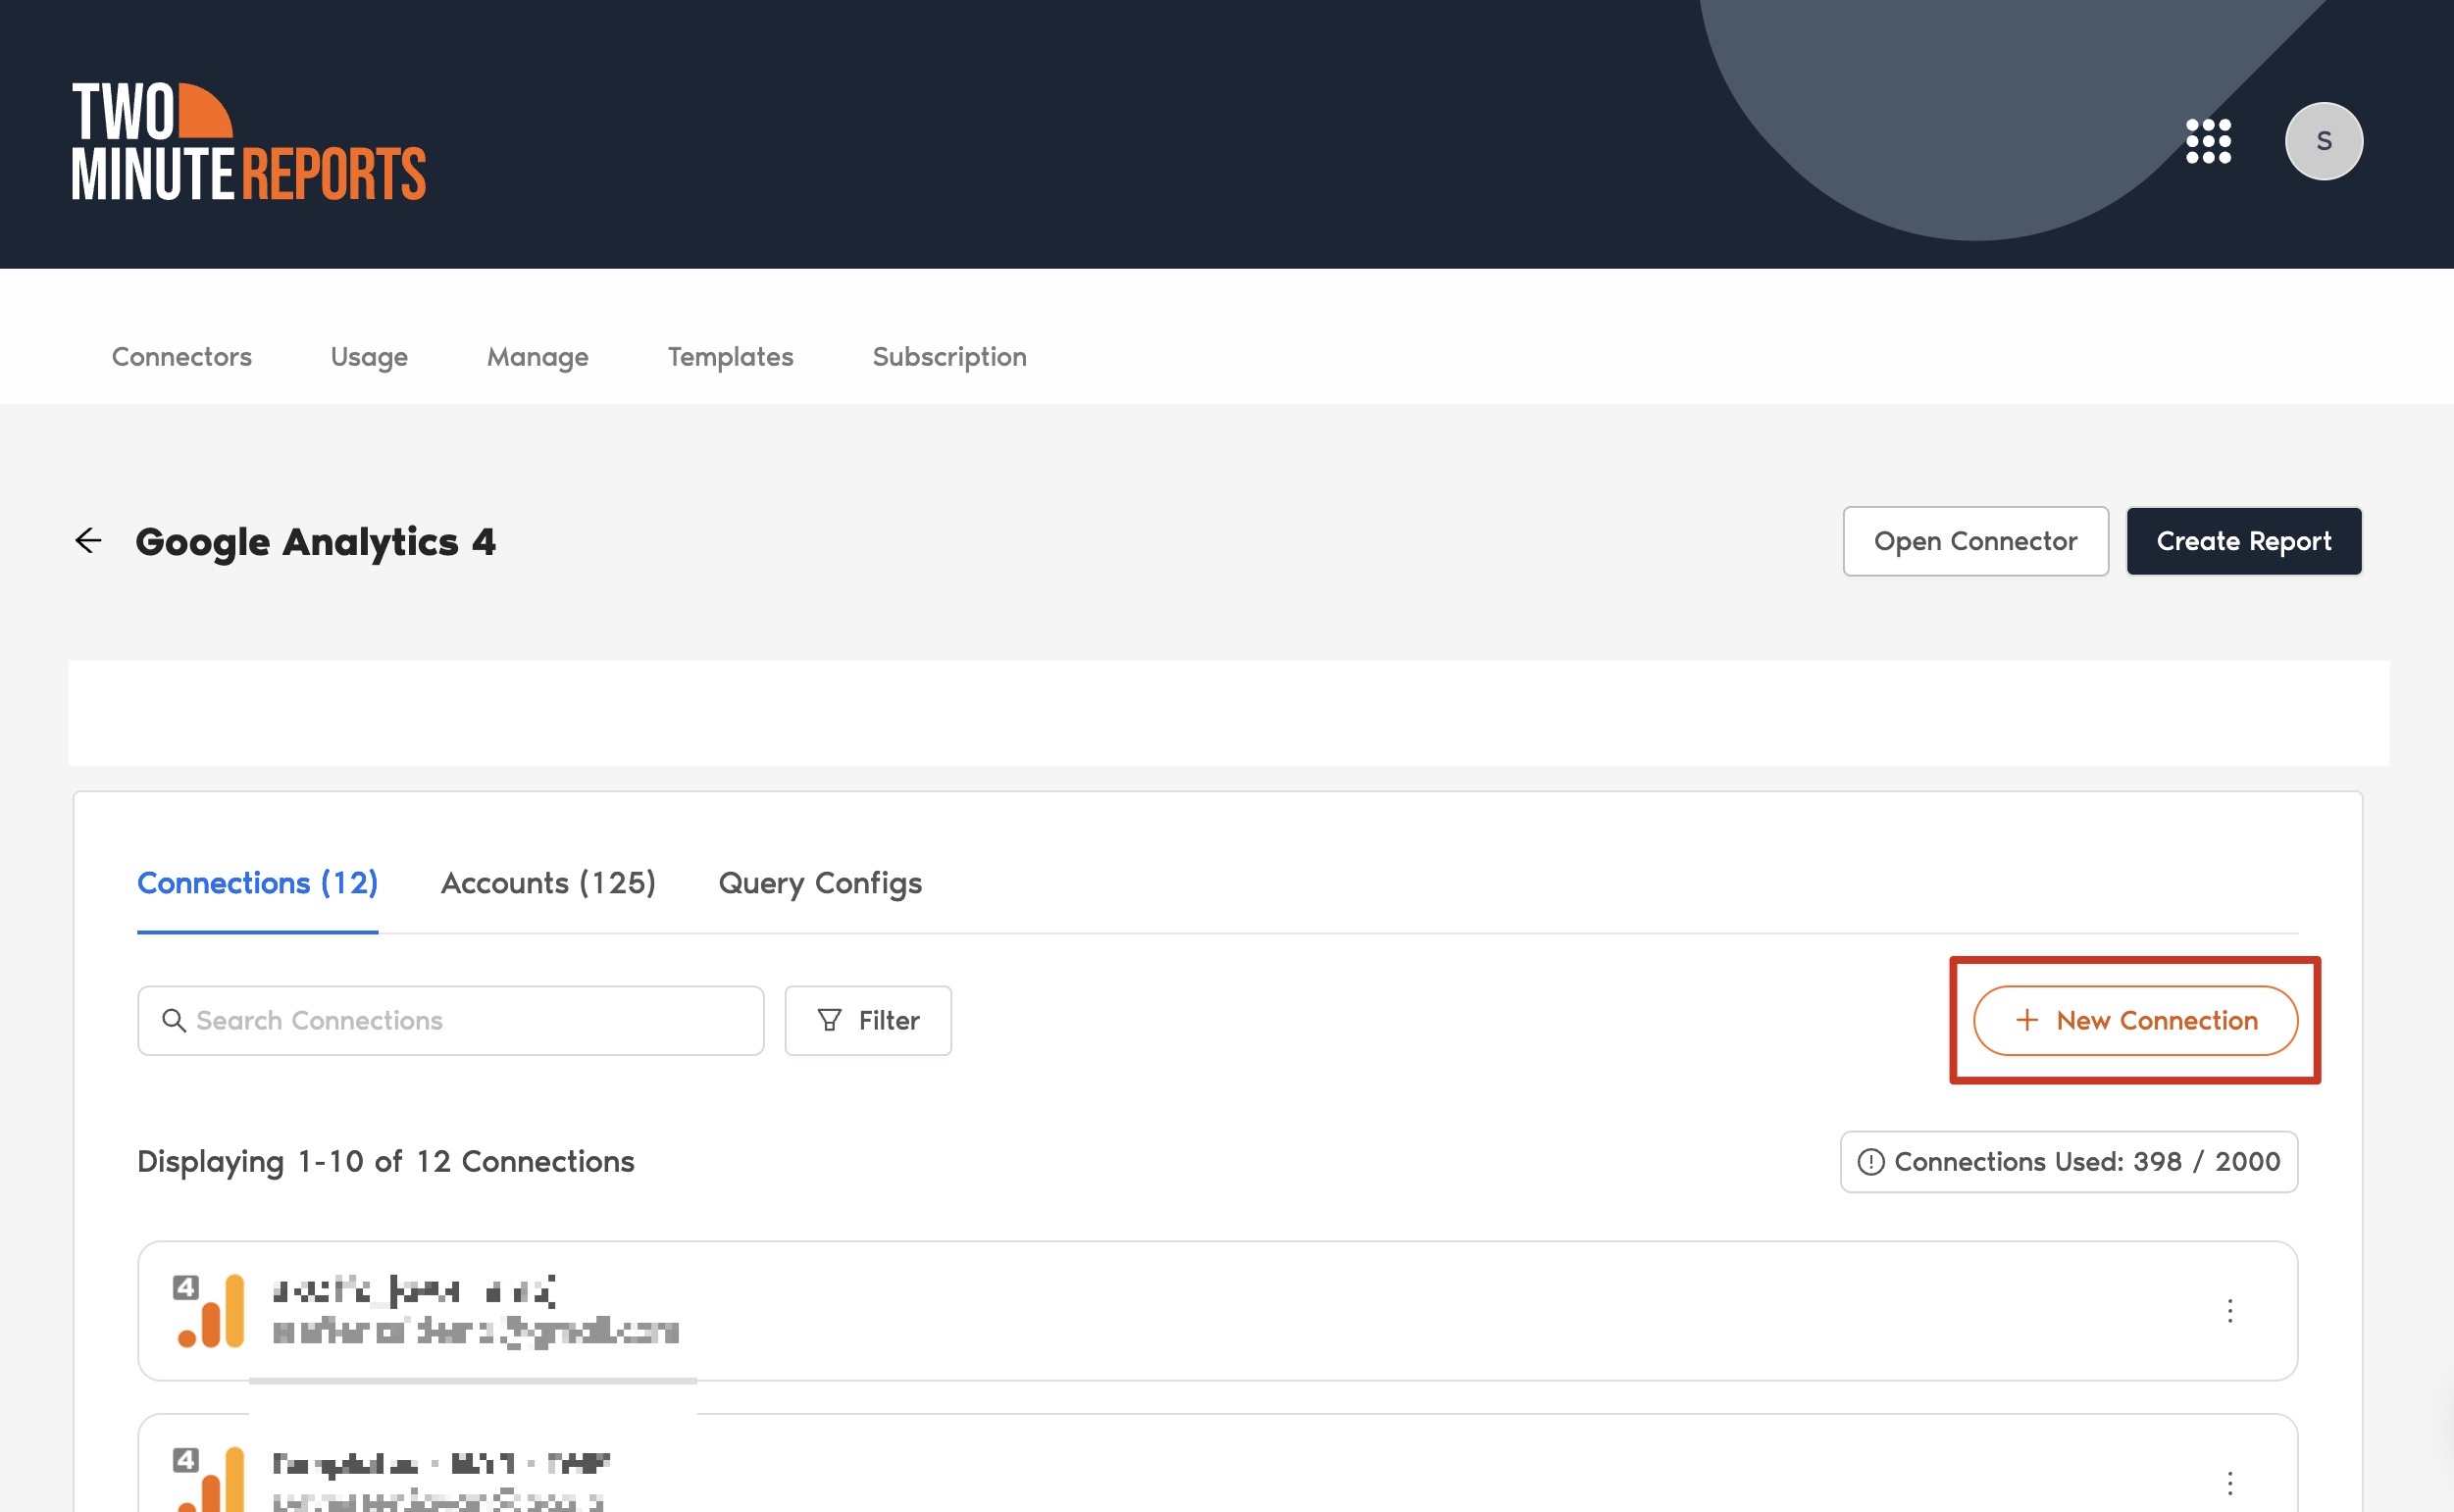The image size is (2454, 1512).
Task: Click the New Connection button
Action: 2134,1020
